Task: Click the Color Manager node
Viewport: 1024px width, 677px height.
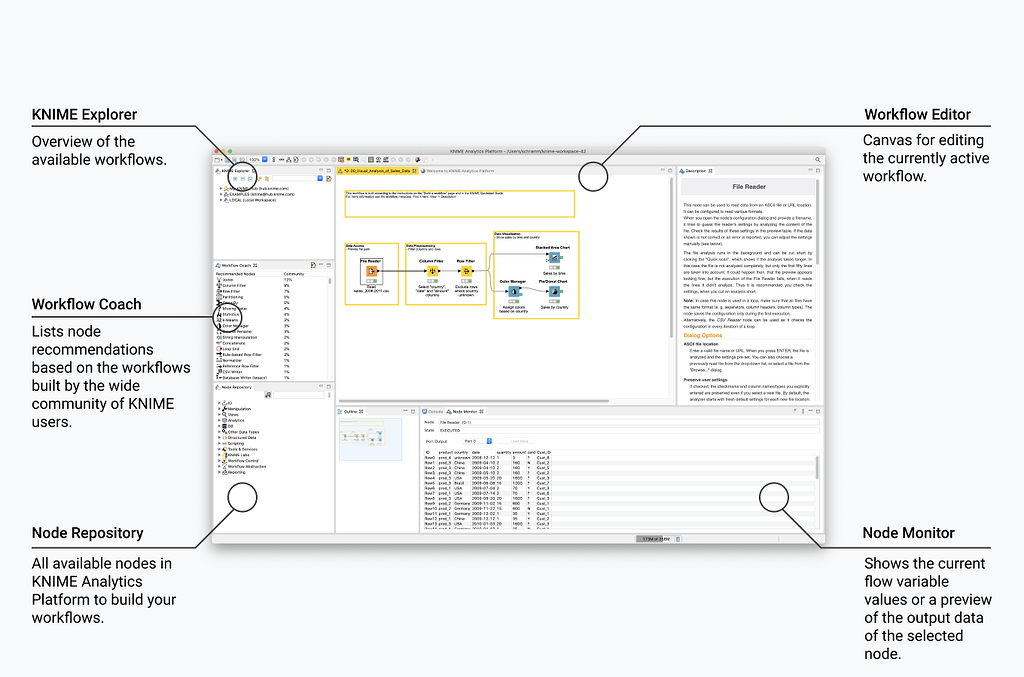Action: click(x=512, y=291)
